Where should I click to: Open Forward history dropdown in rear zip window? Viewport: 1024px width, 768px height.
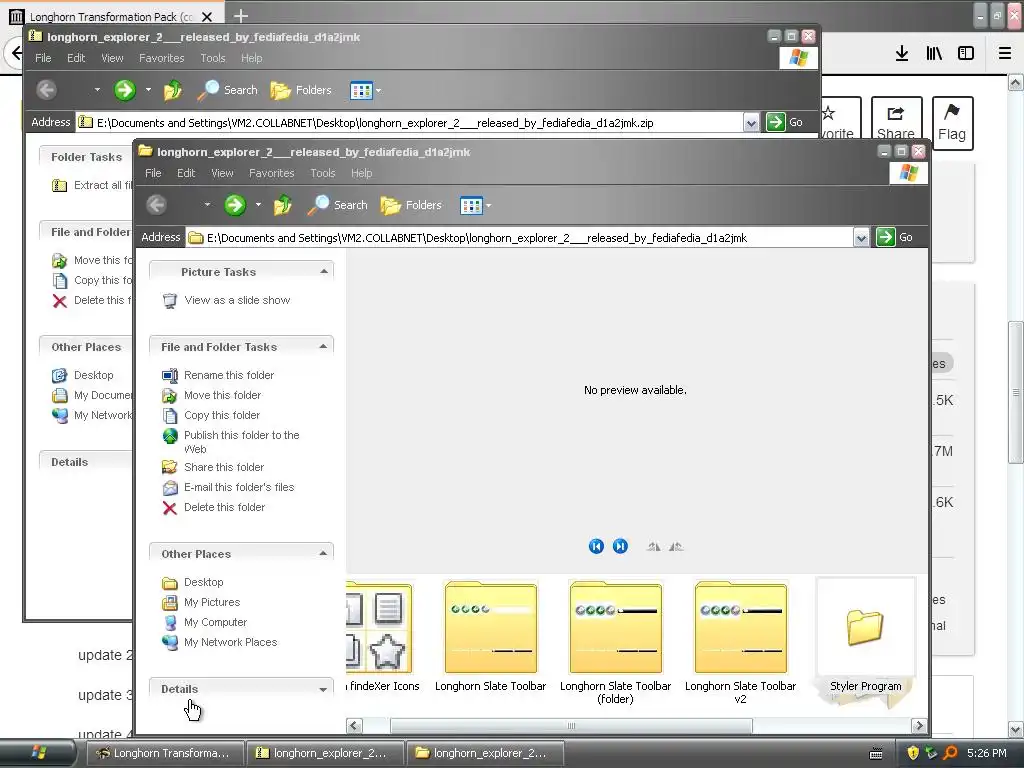pyautogui.click(x=148, y=90)
